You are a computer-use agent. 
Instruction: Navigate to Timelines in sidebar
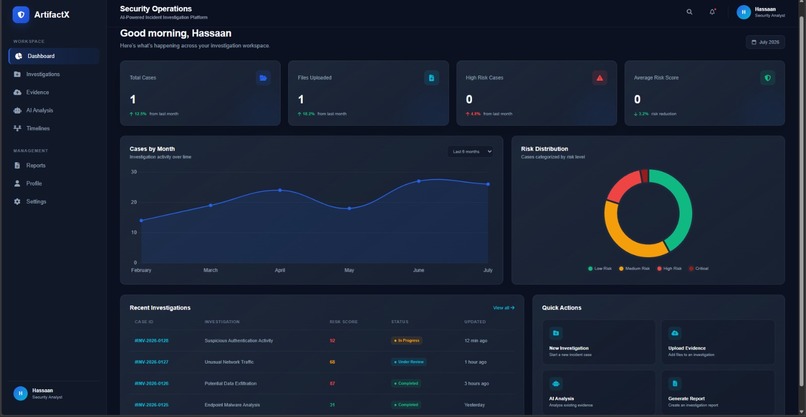tap(54, 128)
